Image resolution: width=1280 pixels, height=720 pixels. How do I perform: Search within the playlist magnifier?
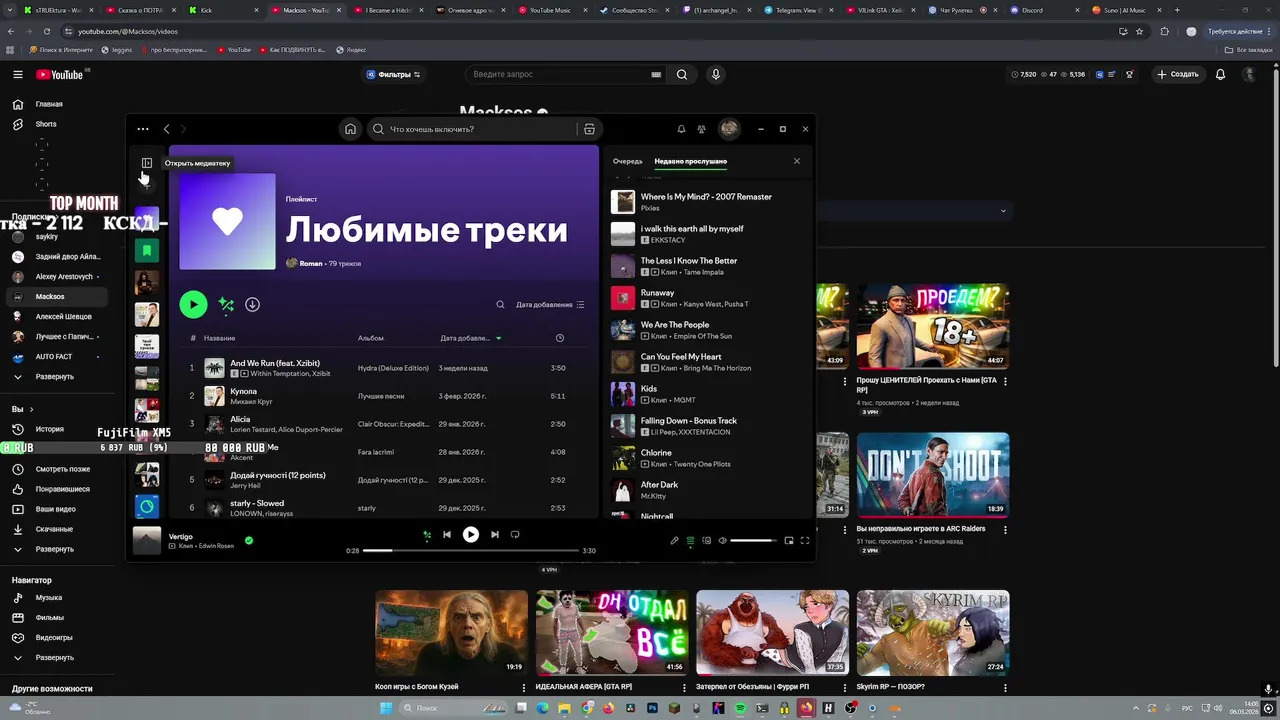click(x=501, y=304)
